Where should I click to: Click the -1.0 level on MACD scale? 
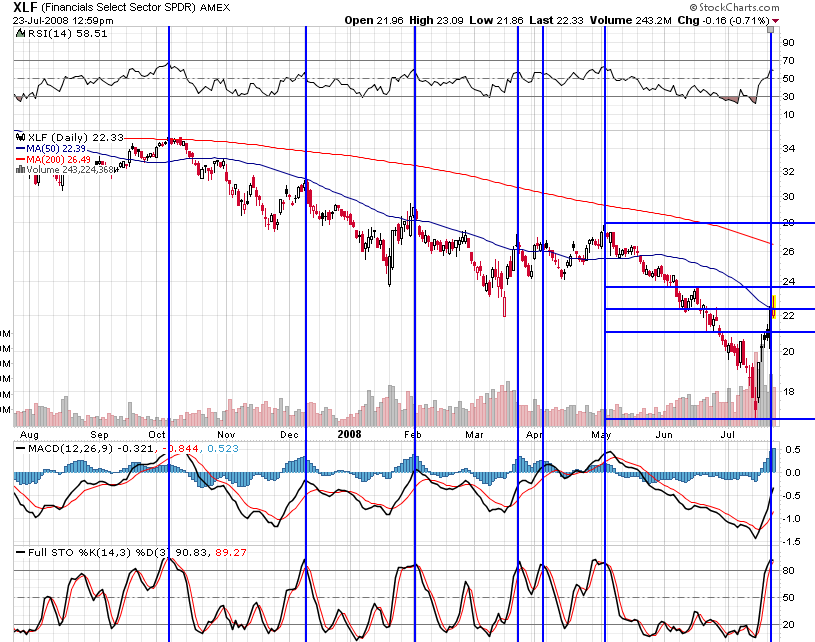point(791,519)
